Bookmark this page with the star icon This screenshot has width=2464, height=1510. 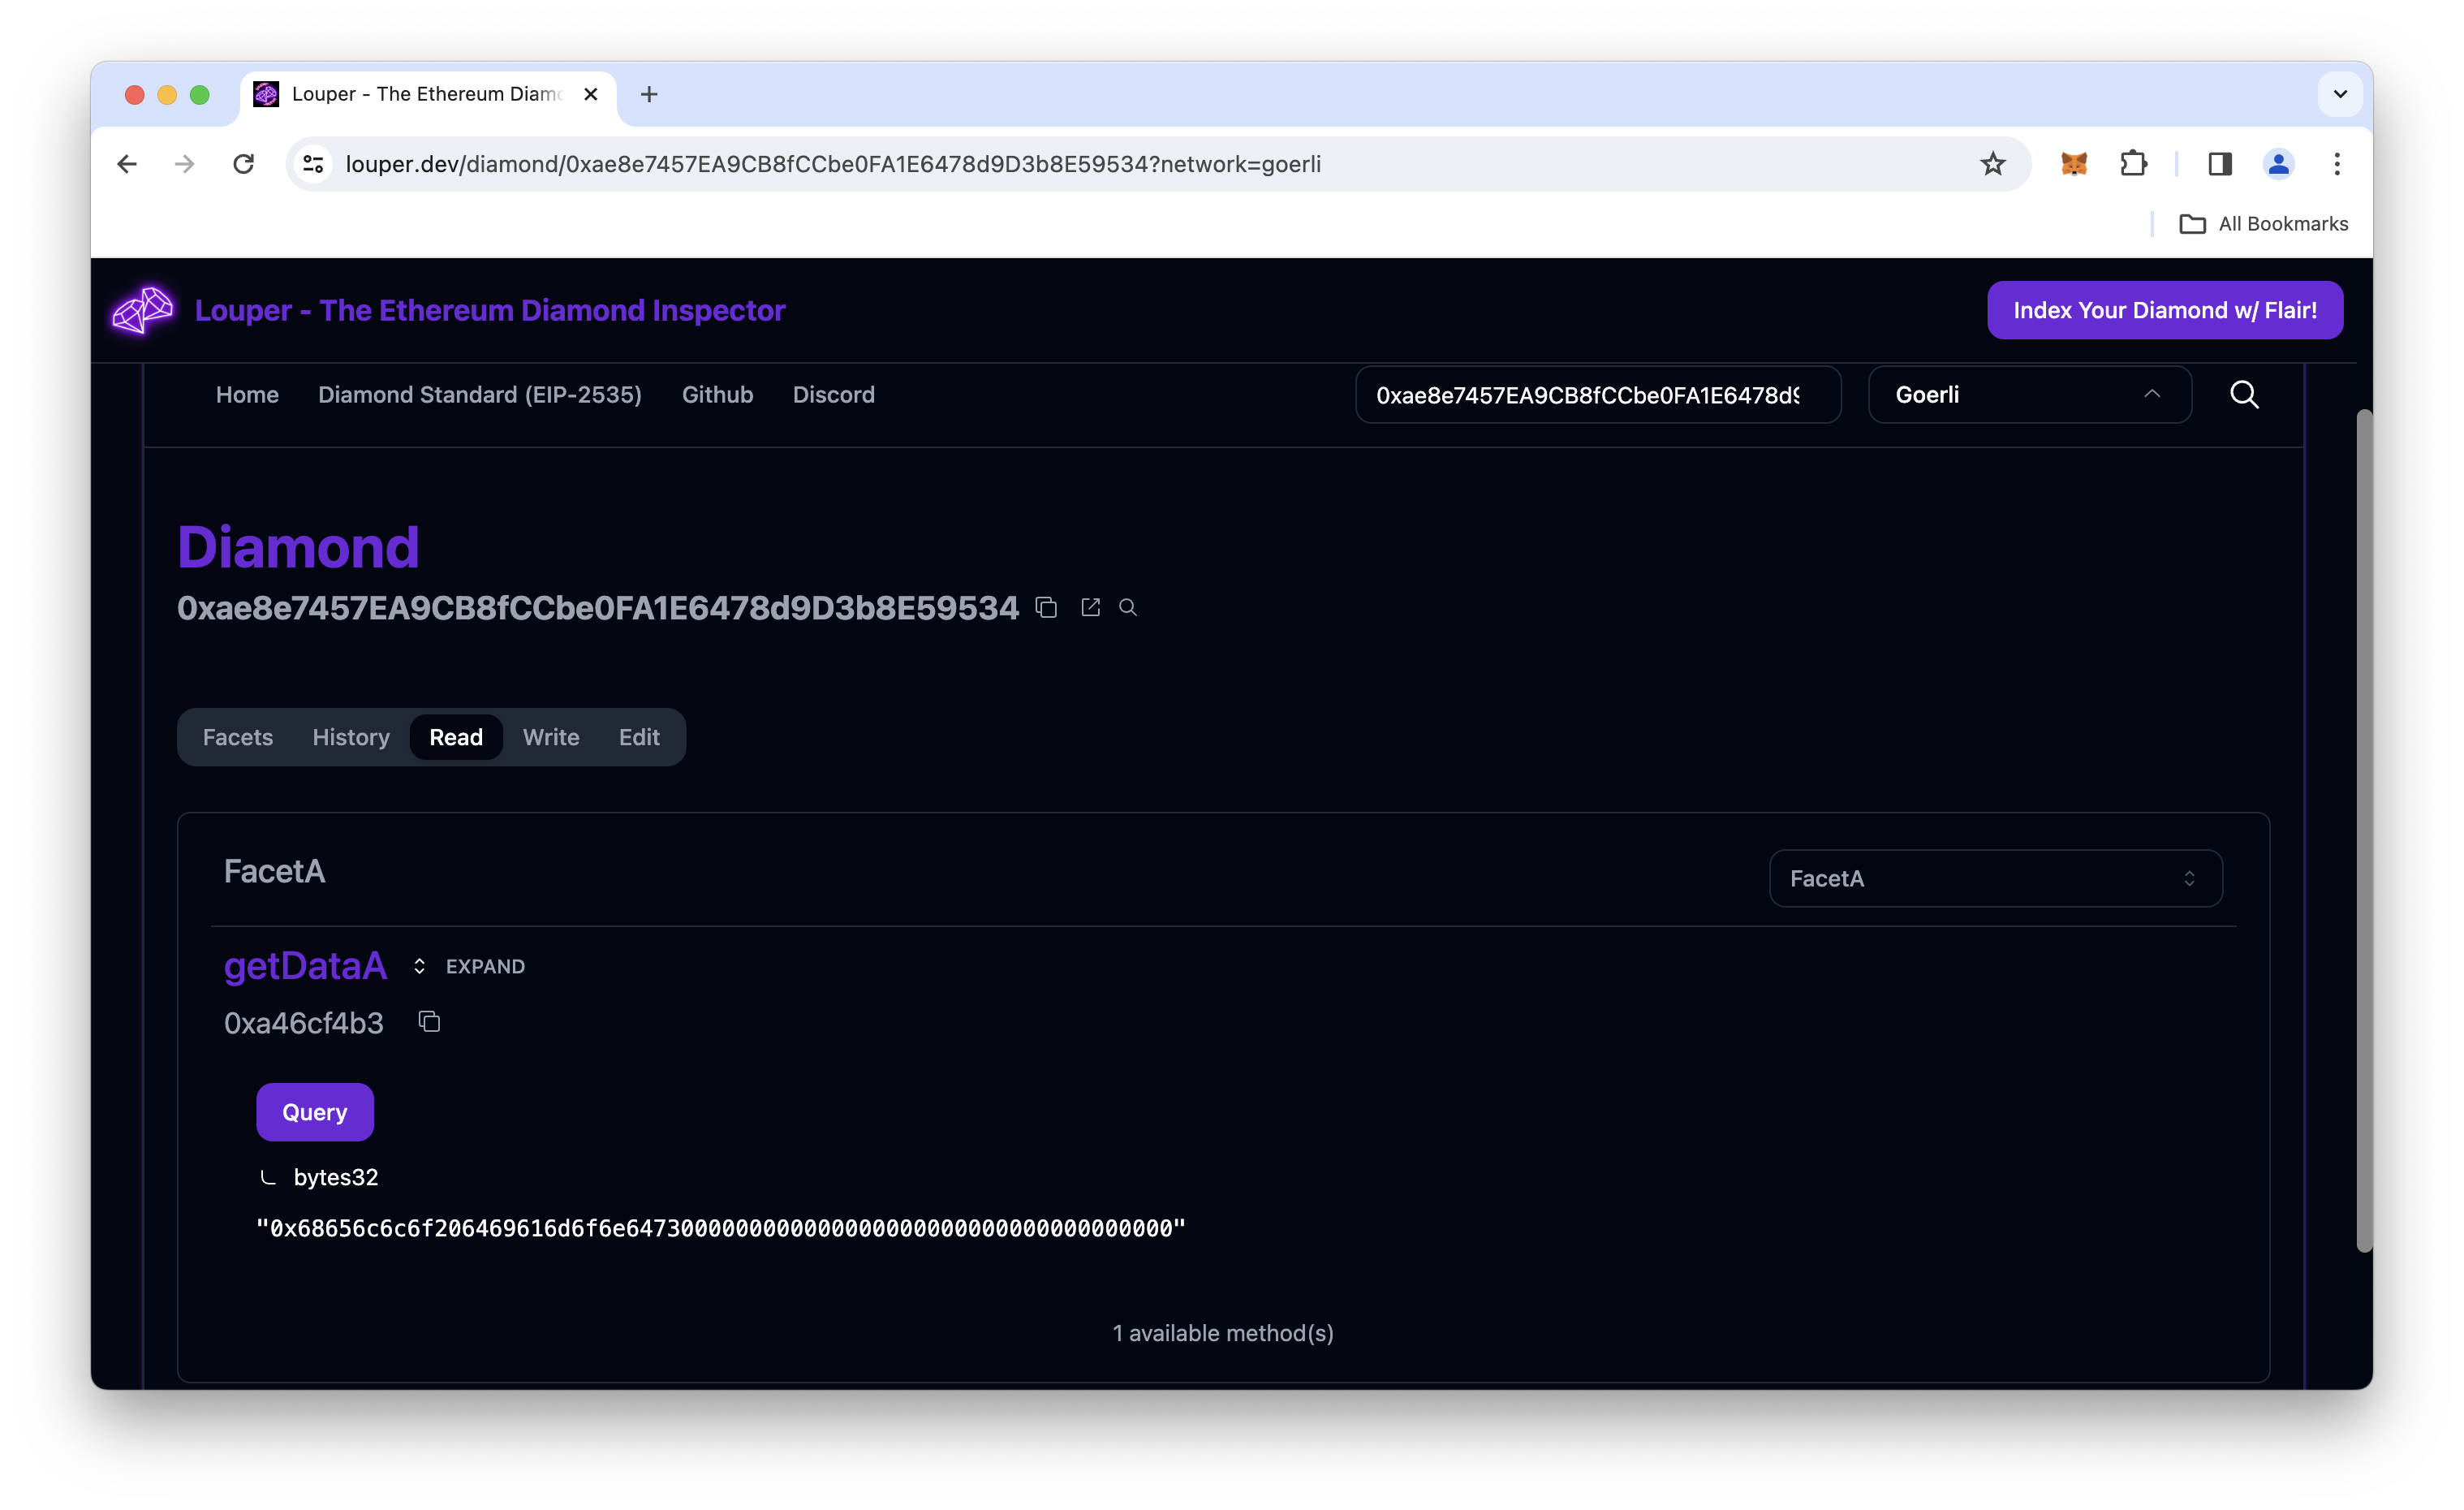coord(1993,164)
